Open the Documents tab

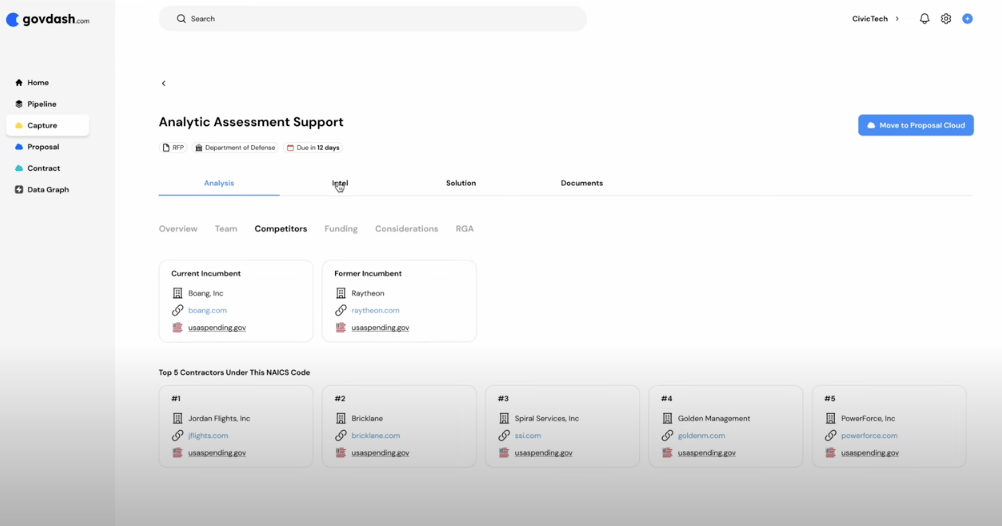(582, 183)
